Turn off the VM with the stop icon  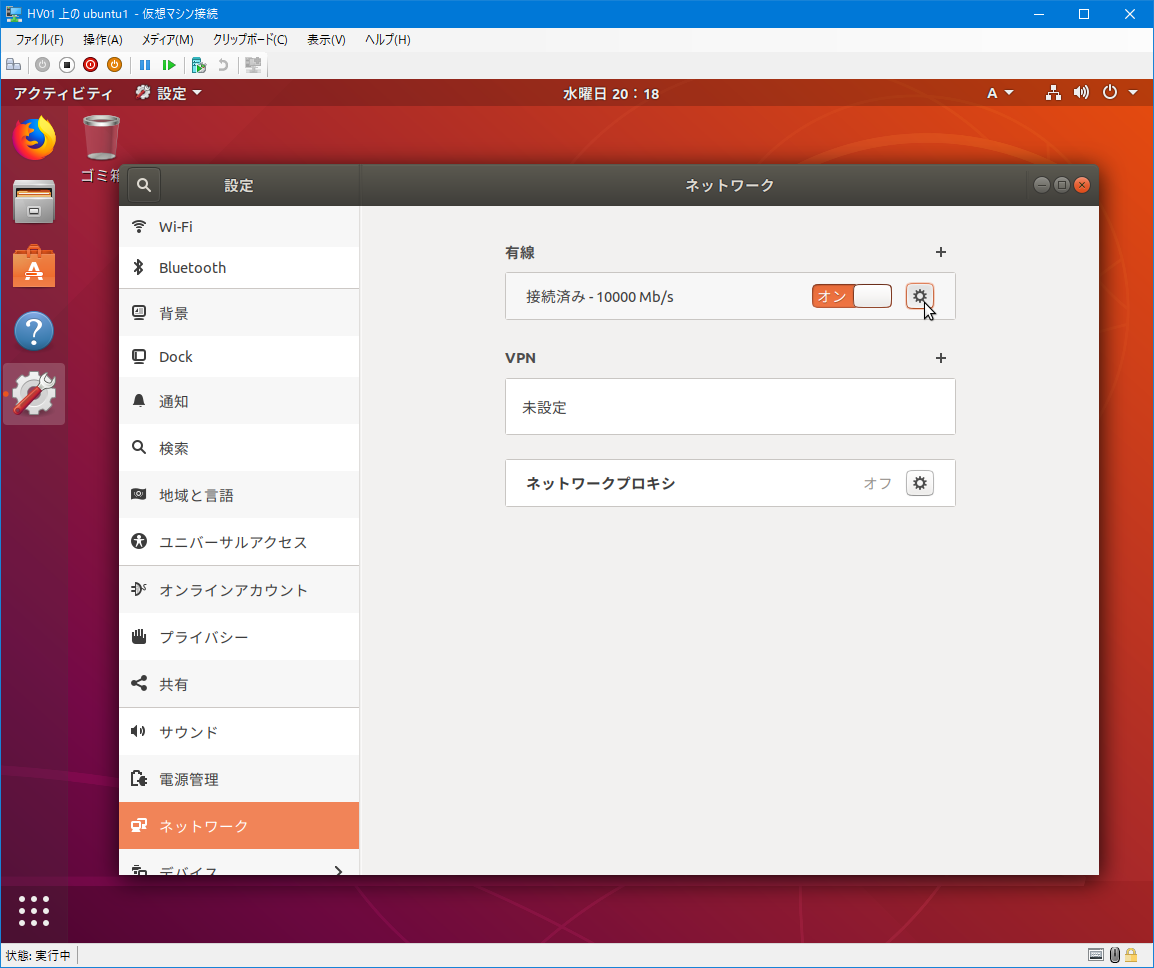point(66,64)
